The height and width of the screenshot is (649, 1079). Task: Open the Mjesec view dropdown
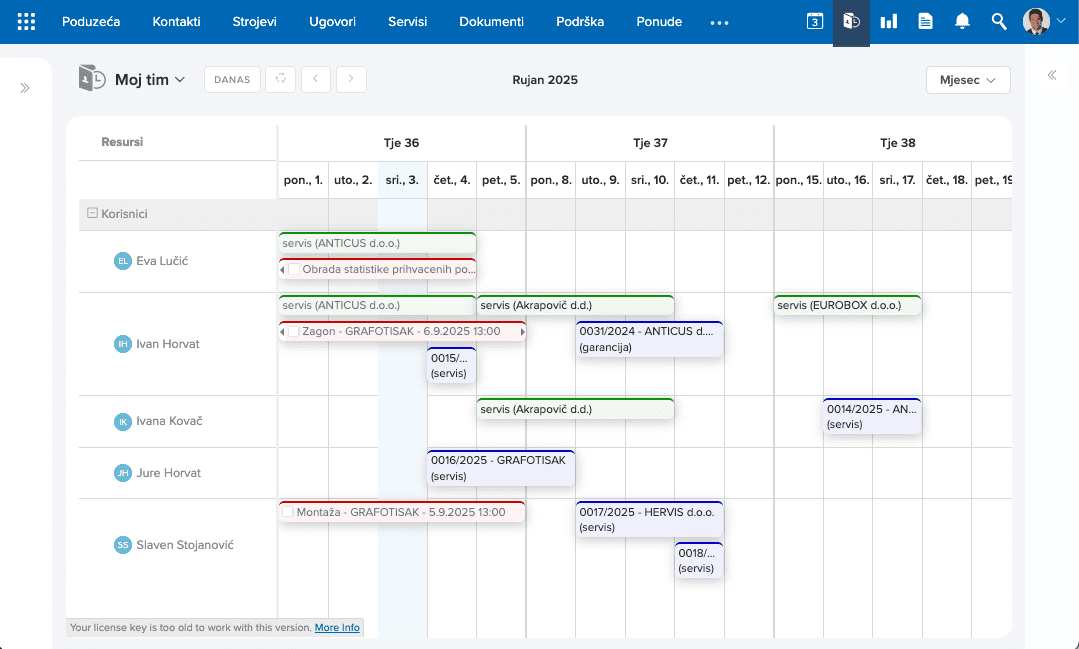(968, 80)
